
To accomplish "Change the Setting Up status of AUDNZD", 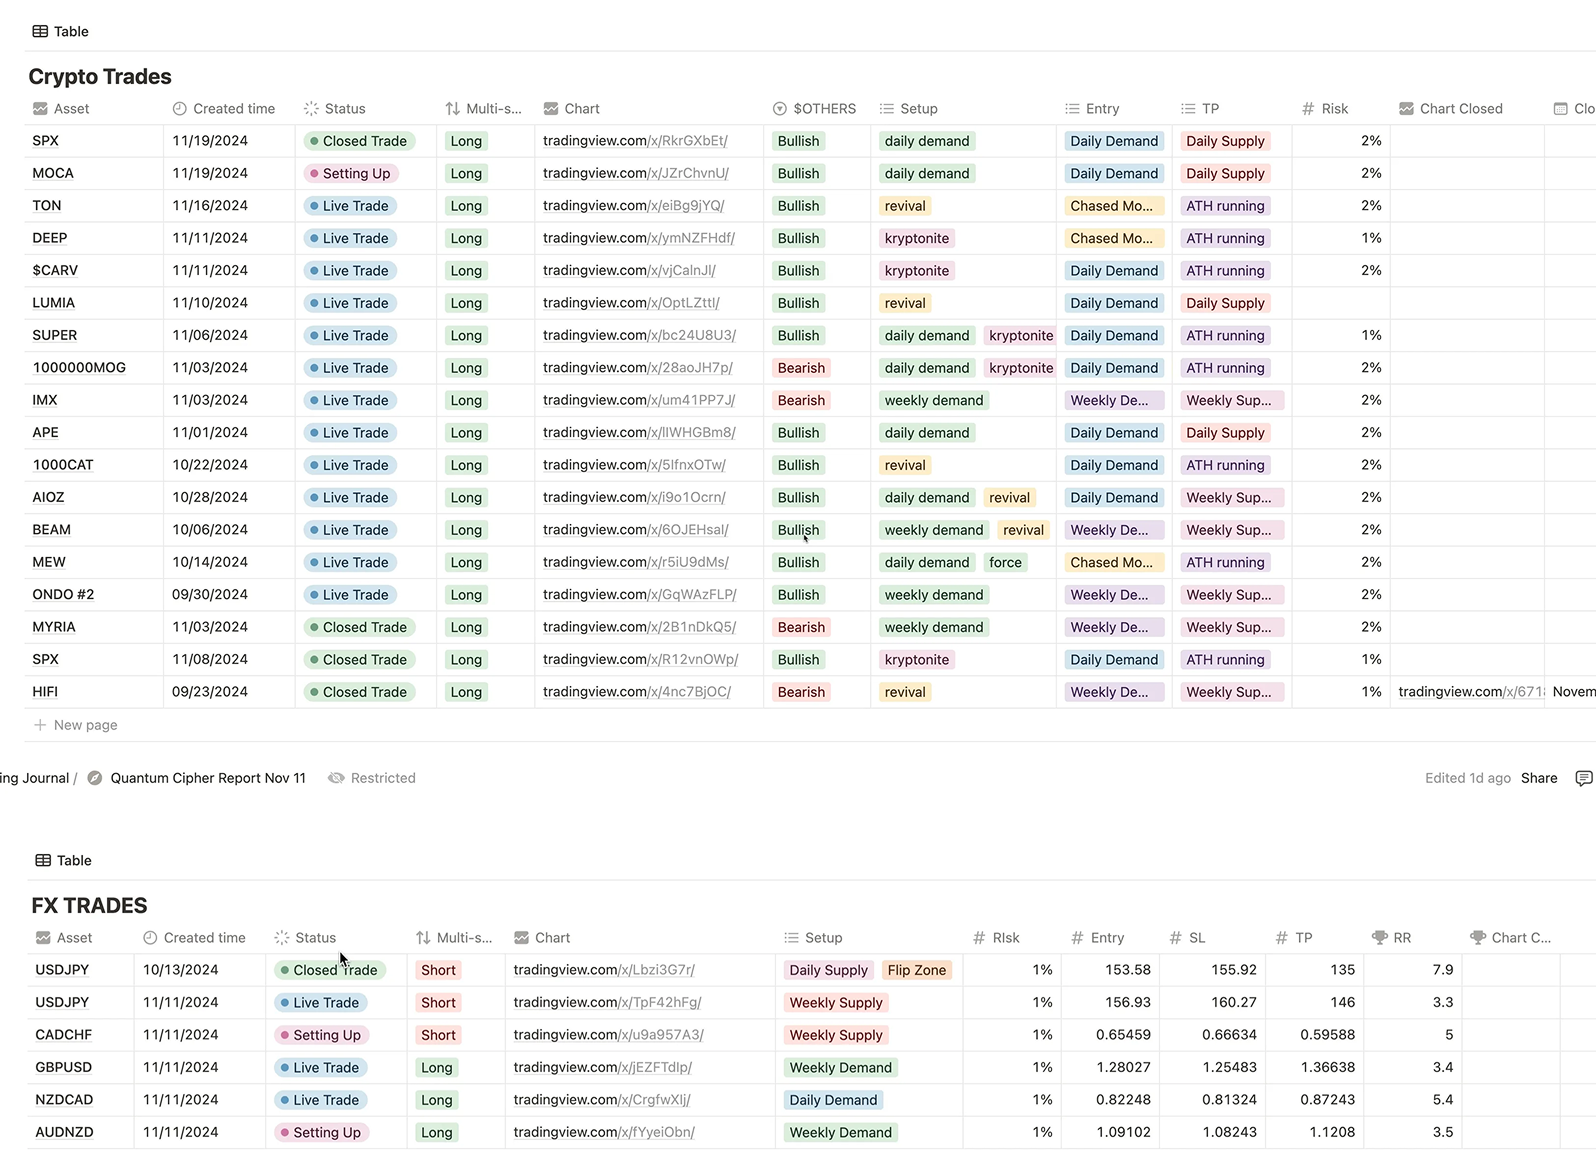I will (x=322, y=1132).
